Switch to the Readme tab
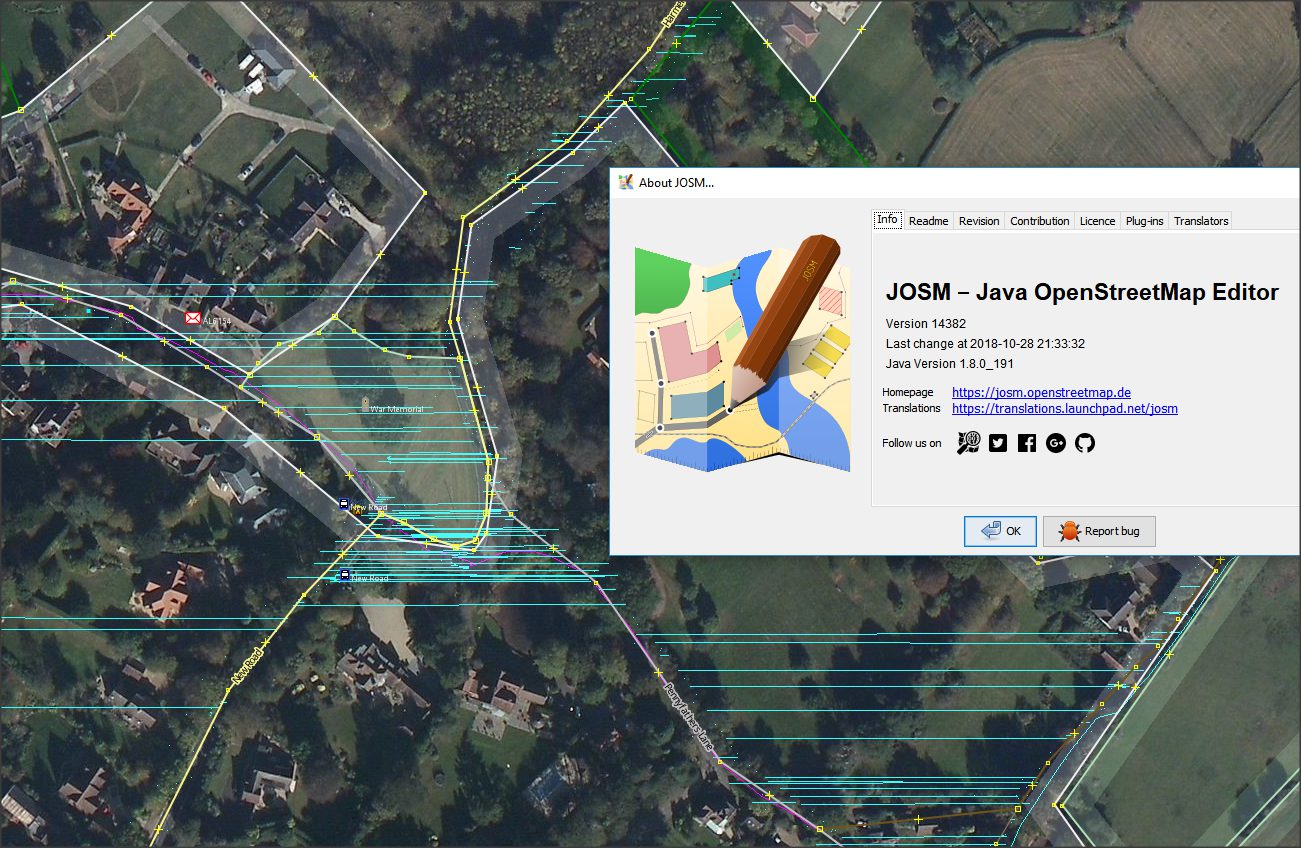 (928, 221)
